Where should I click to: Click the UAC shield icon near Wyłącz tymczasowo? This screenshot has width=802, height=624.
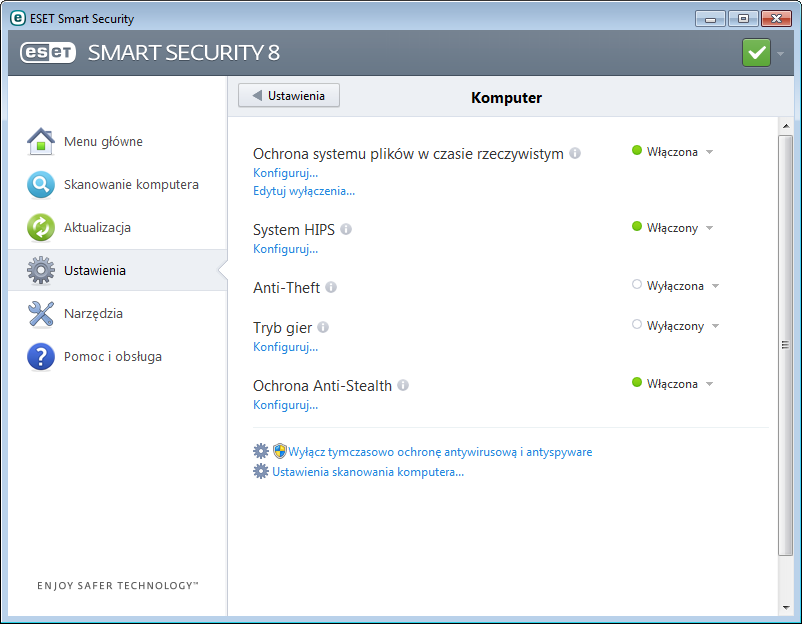coord(279,451)
